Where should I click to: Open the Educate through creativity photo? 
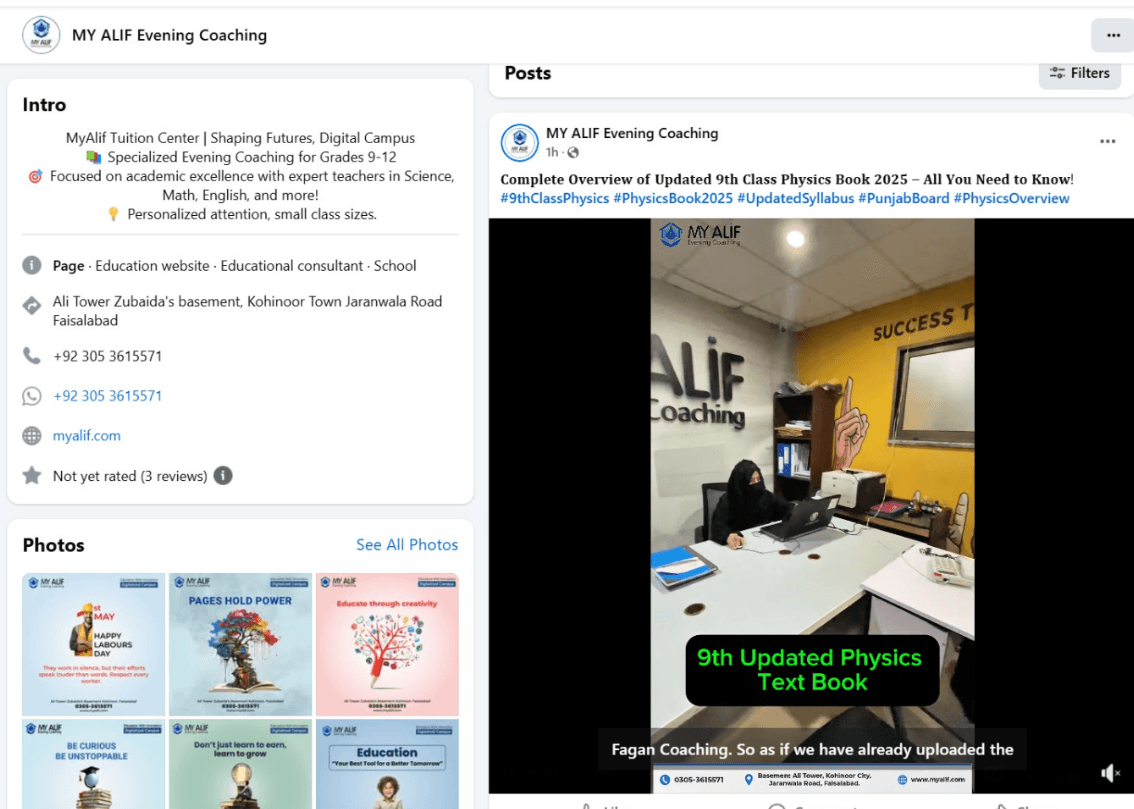(387, 643)
